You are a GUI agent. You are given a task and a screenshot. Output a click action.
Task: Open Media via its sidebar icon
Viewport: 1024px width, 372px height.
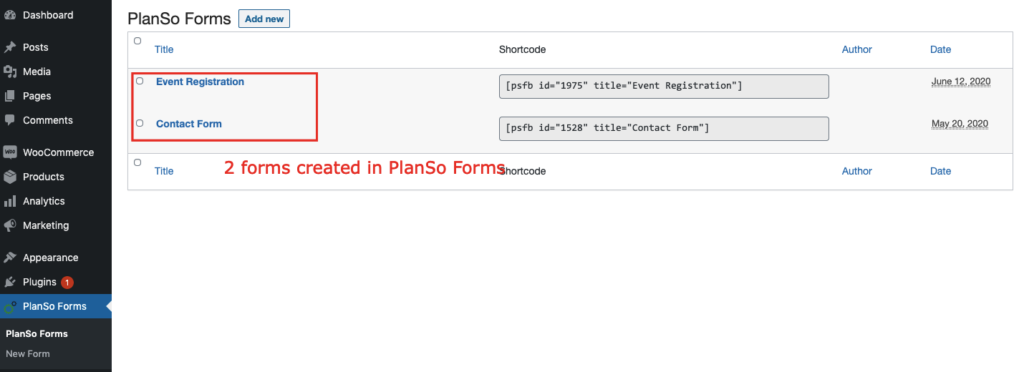point(10,72)
